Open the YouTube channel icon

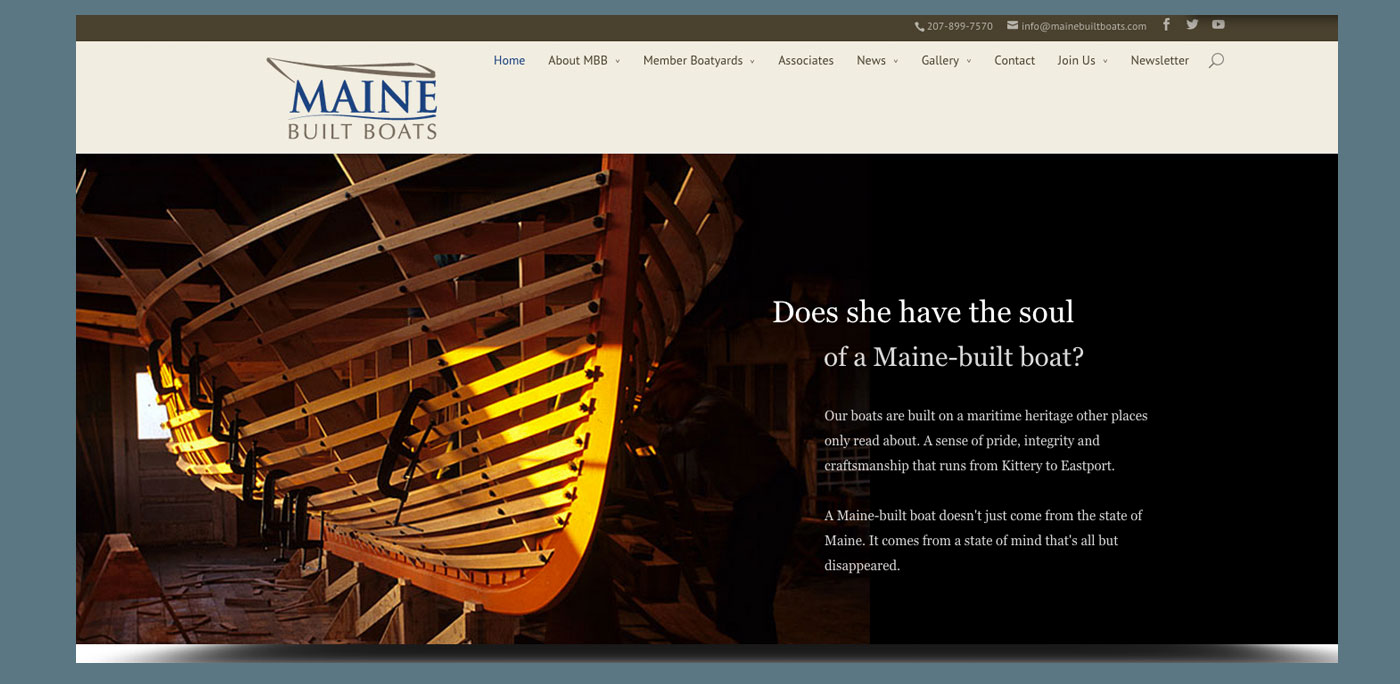pos(1218,25)
